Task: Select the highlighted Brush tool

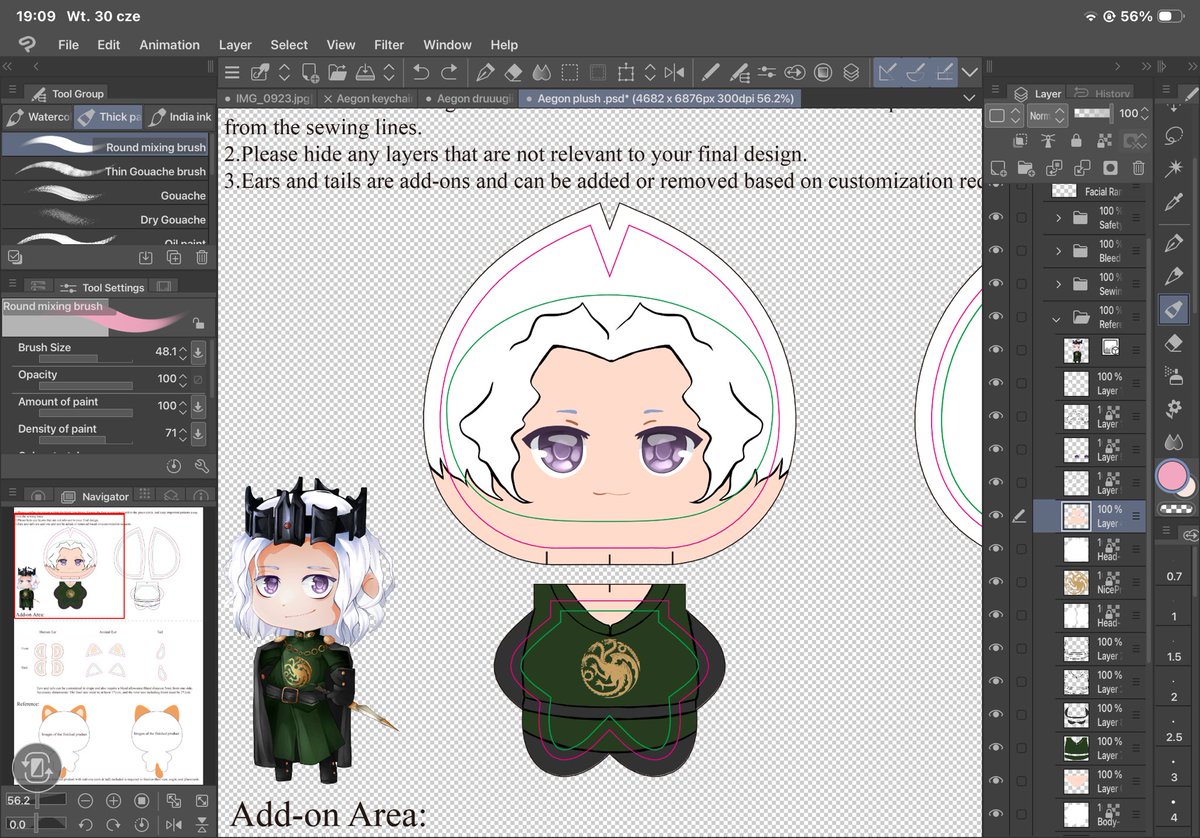Action: point(1174,309)
